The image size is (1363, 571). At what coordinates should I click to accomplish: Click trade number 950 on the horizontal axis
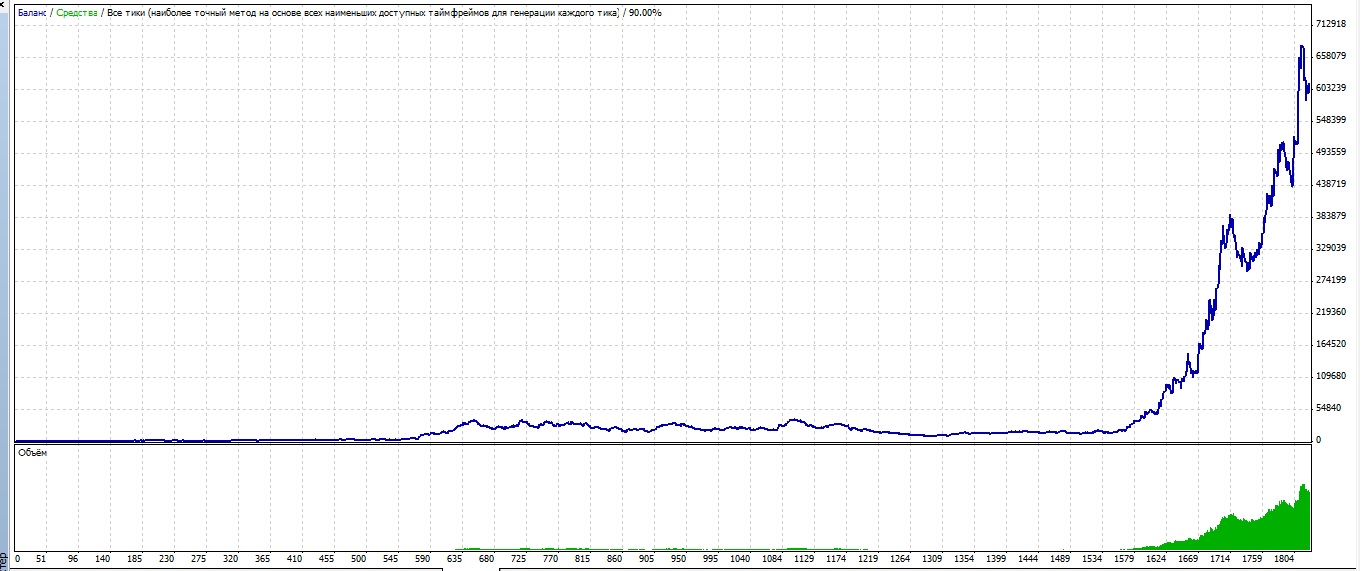(x=678, y=560)
